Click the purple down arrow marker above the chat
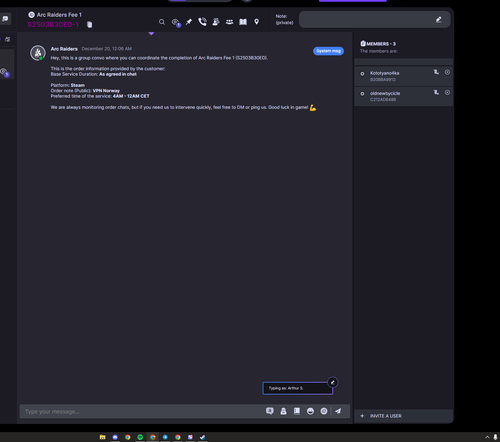 (151, 33)
